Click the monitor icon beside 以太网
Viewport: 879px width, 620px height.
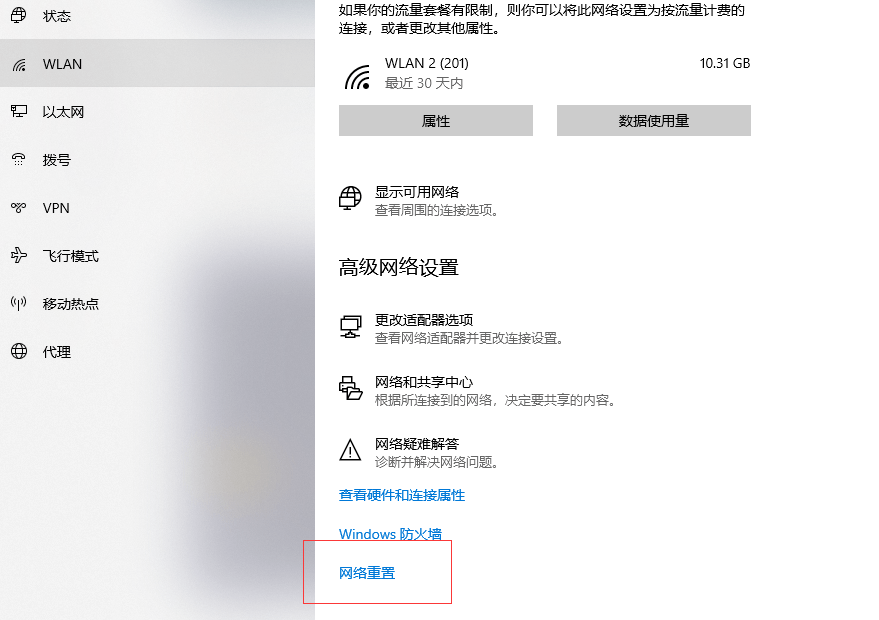point(18,112)
